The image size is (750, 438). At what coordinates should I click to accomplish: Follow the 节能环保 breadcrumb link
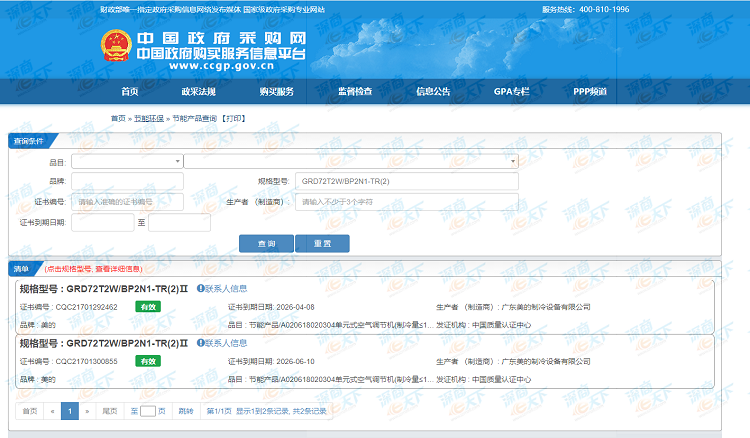click(x=149, y=118)
